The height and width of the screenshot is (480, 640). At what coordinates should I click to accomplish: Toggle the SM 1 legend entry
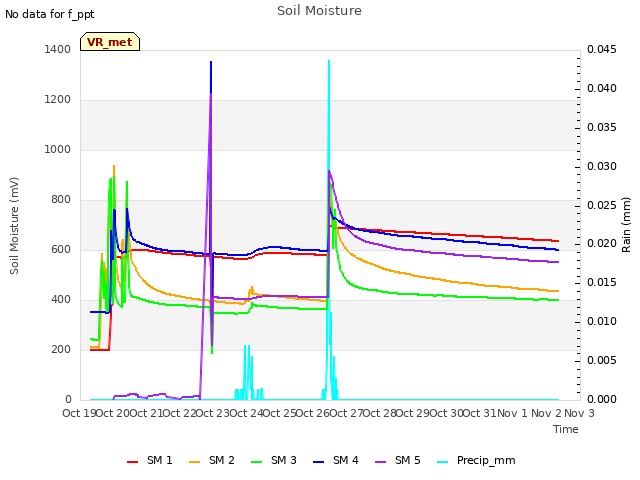point(150,460)
